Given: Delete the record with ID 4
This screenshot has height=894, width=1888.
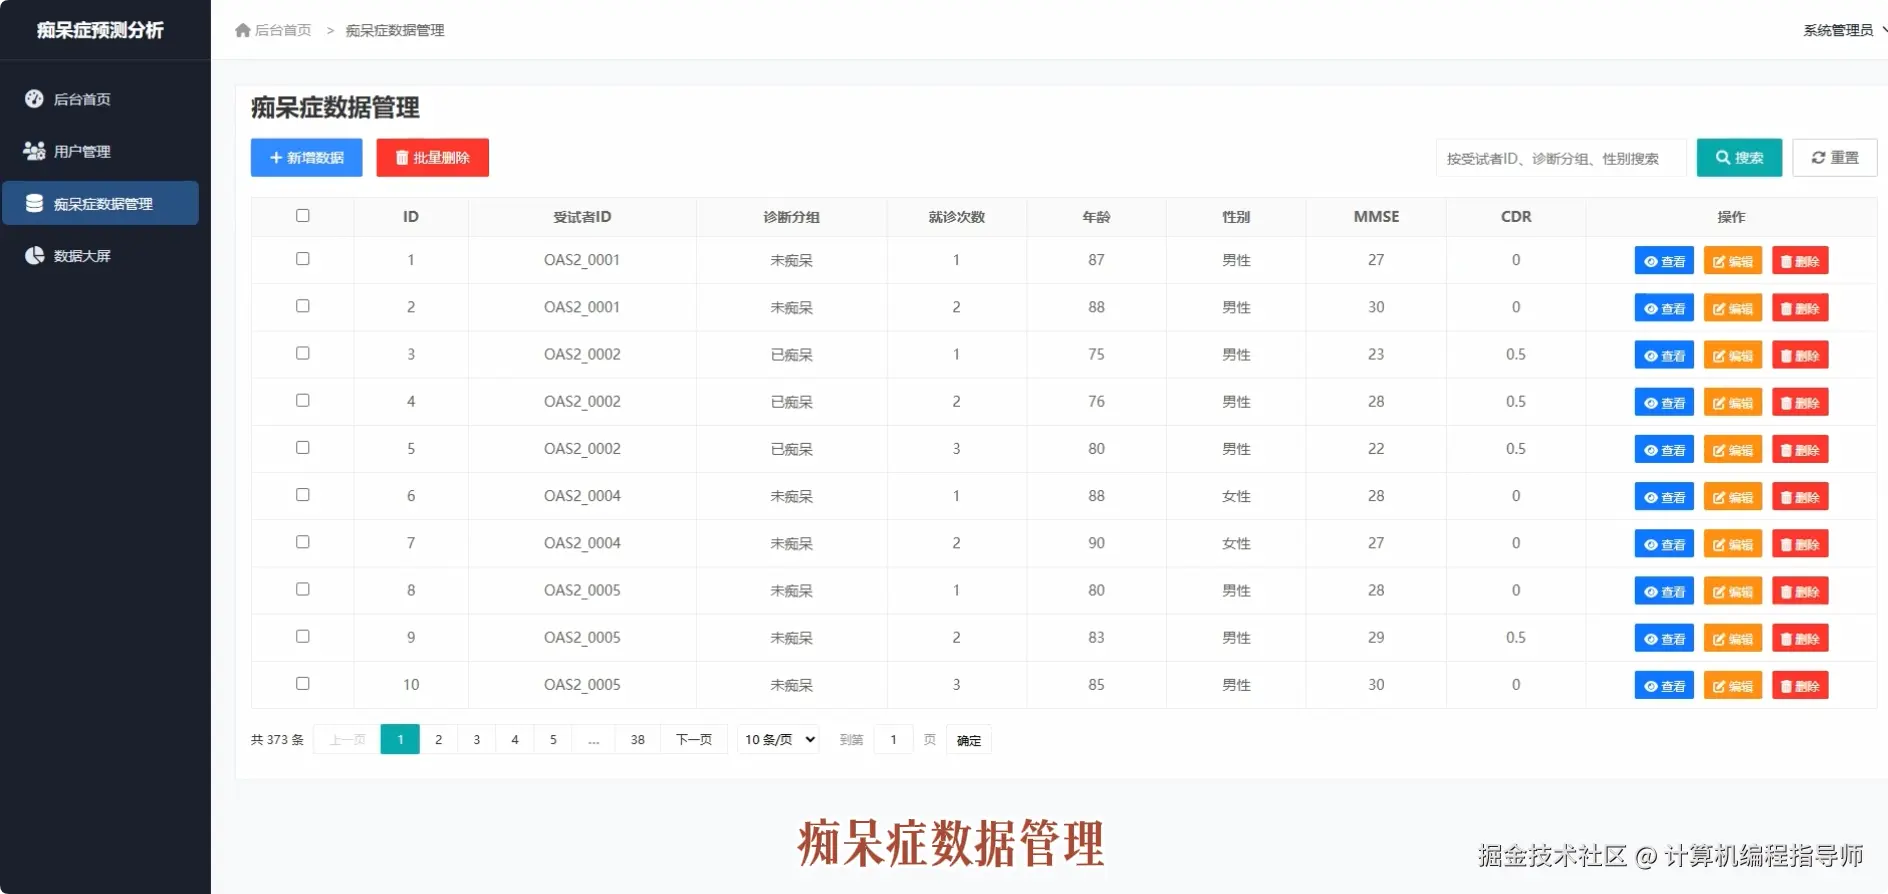Looking at the screenshot, I should [1800, 402].
